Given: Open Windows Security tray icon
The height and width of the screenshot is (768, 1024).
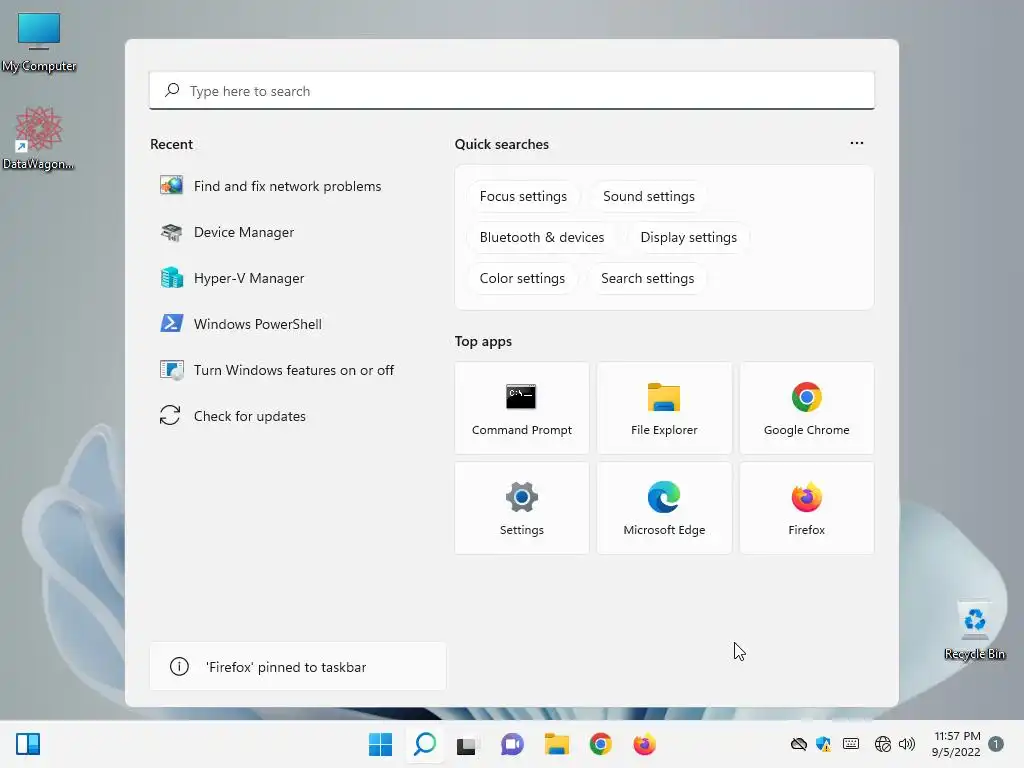Looking at the screenshot, I should coord(824,744).
